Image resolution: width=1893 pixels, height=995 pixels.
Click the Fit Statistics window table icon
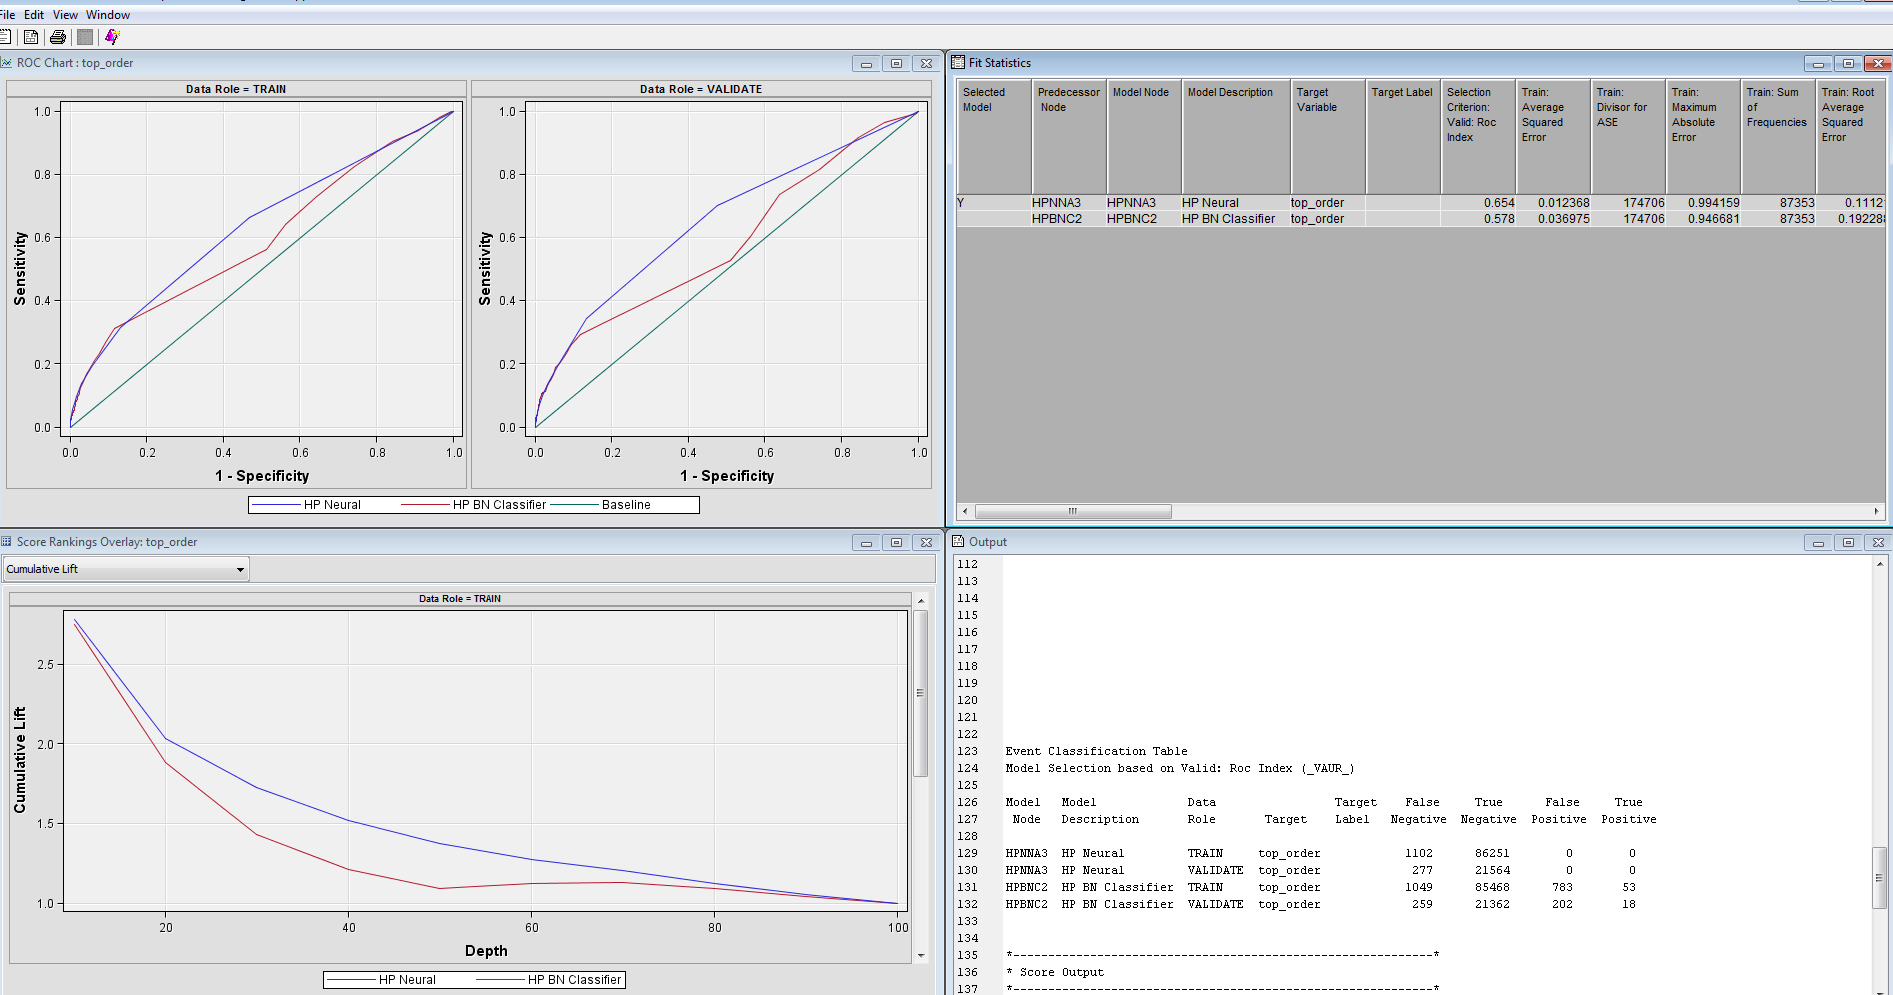[958, 62]
